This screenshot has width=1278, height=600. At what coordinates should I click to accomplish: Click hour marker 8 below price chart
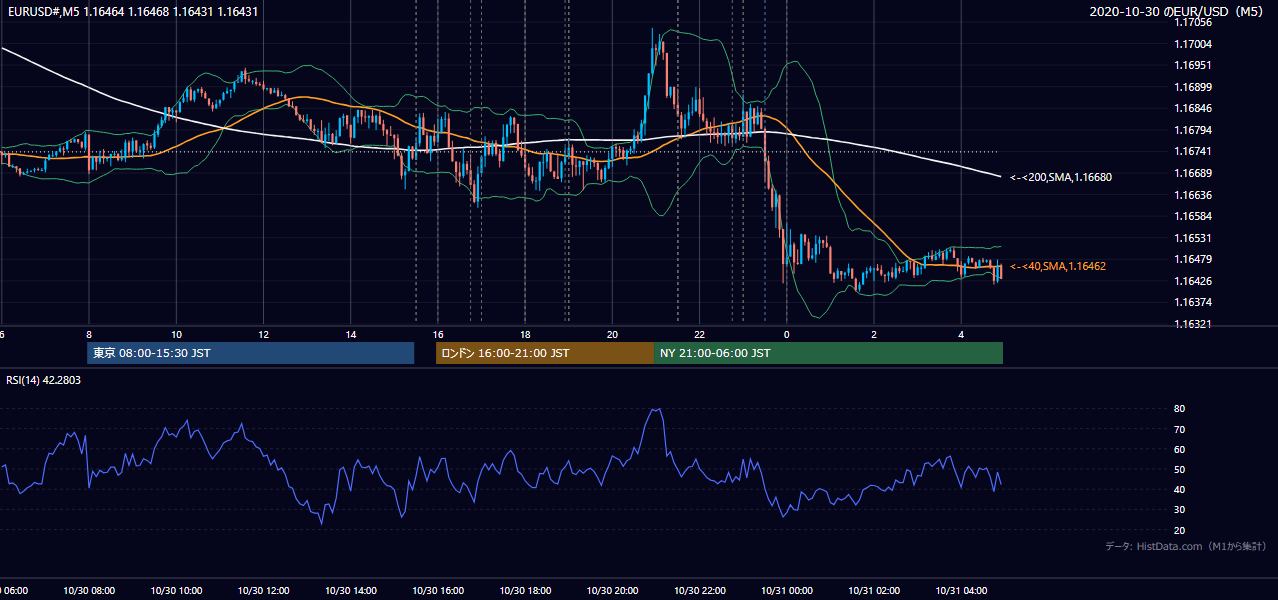[x=89, y=334]
